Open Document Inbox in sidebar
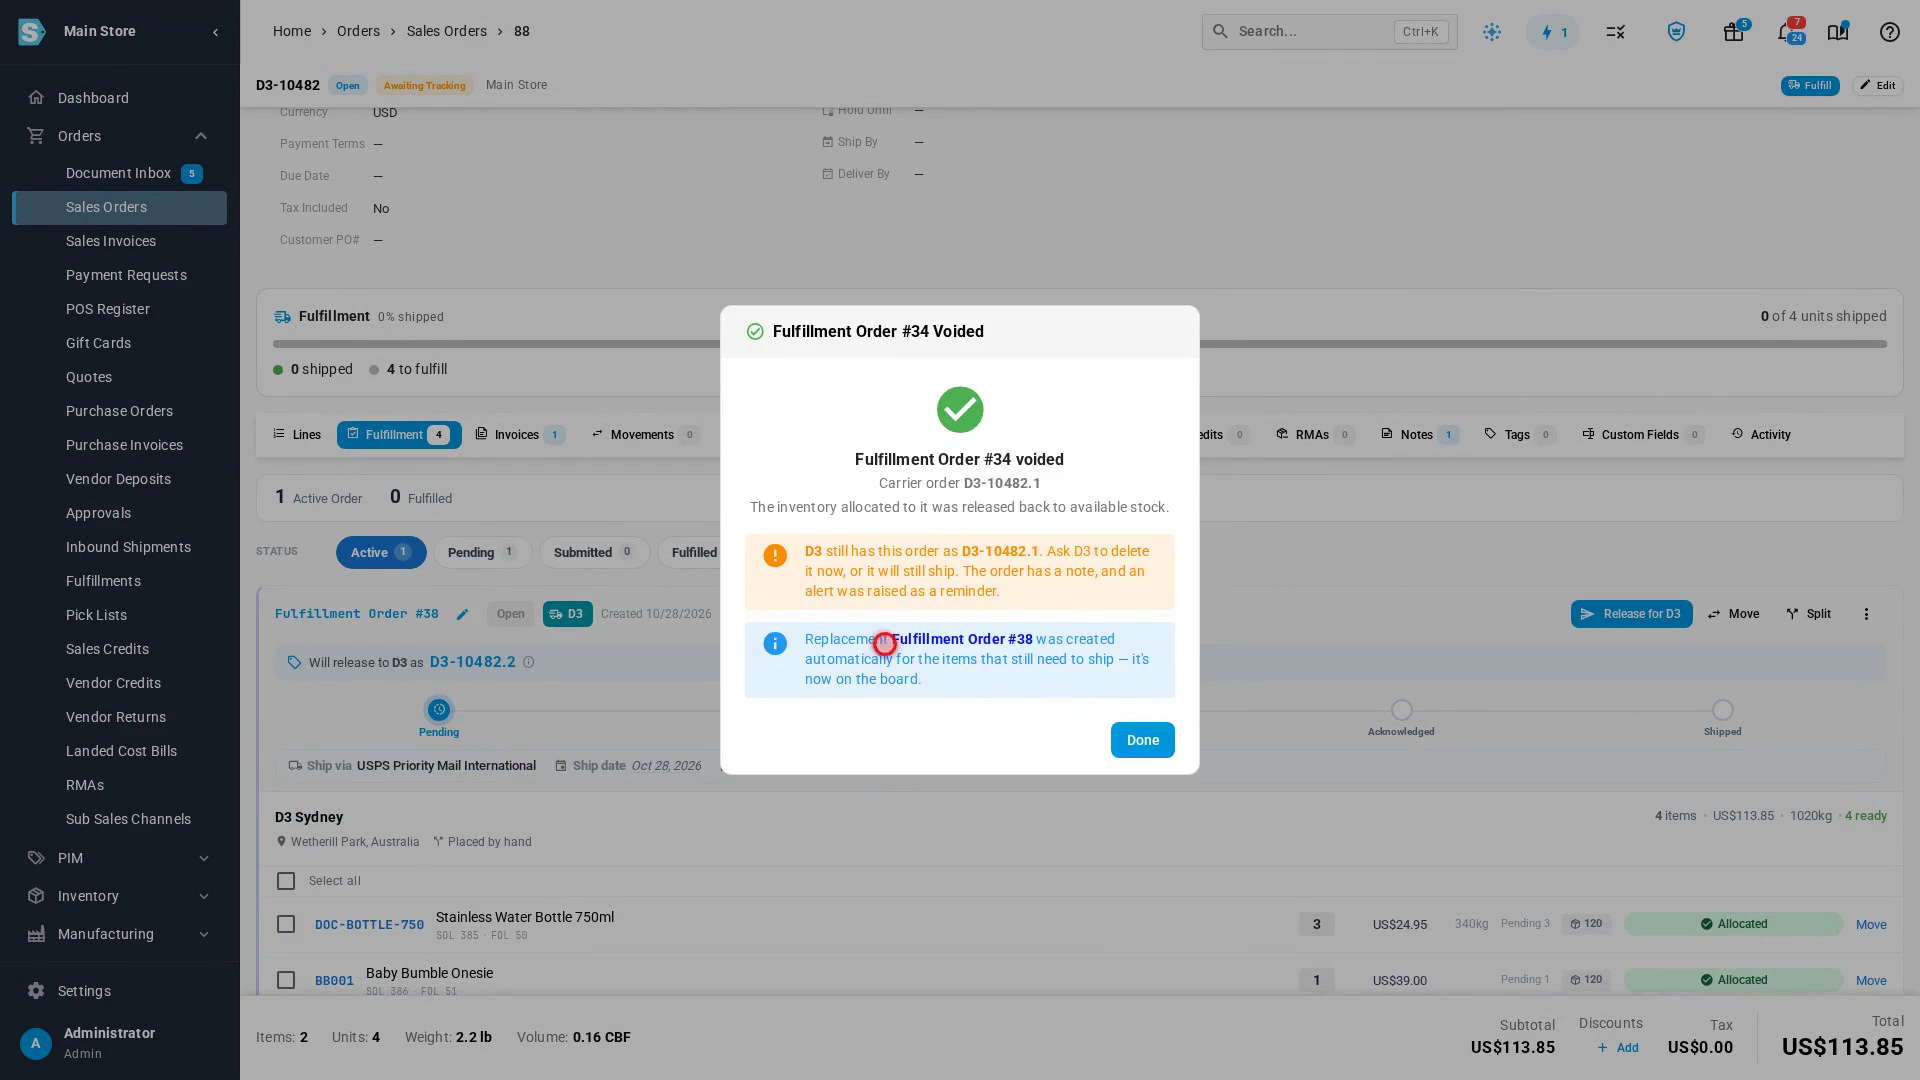Viewport: 1920px width, 1080px height. [119, 174]
